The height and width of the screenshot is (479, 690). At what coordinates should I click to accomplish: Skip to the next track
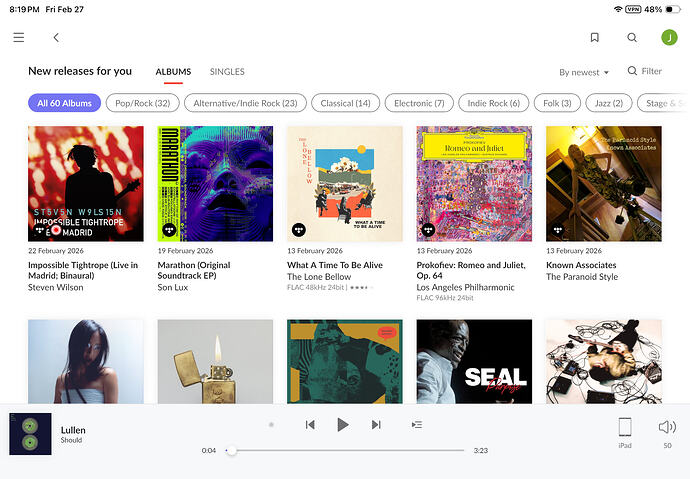[376, 425]
